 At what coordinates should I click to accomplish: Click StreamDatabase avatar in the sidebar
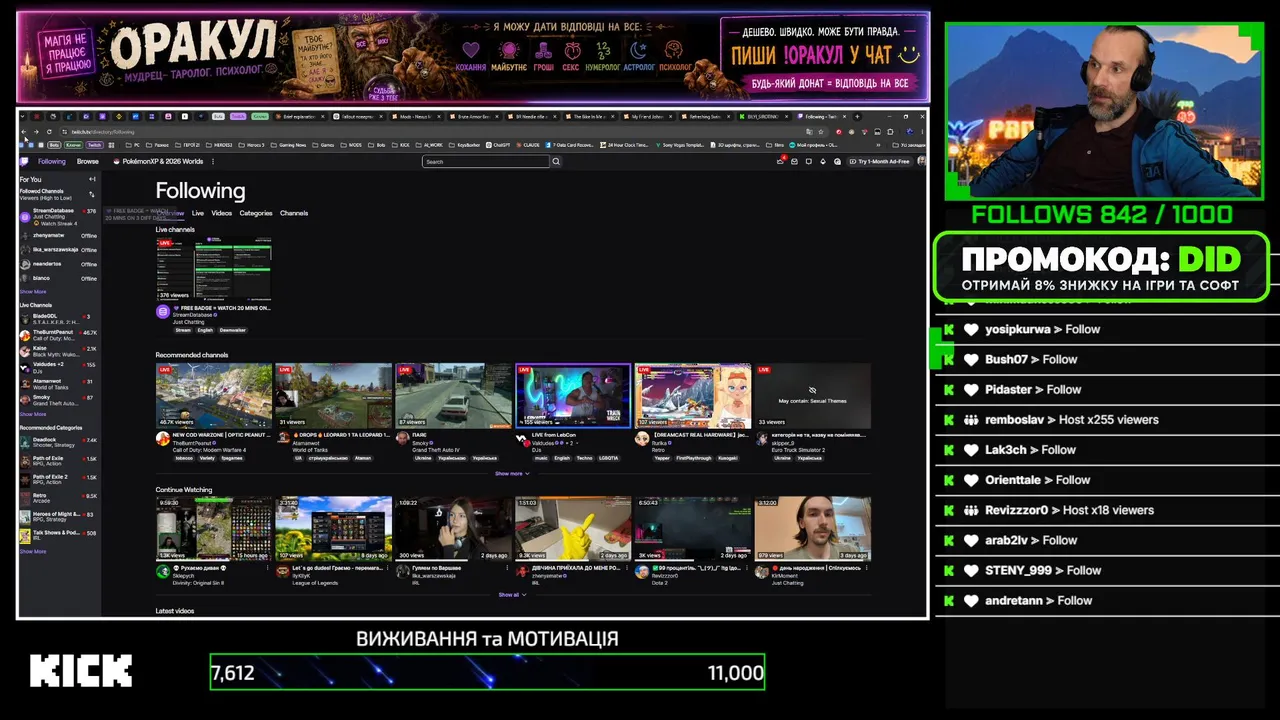[x=25, y=216]
